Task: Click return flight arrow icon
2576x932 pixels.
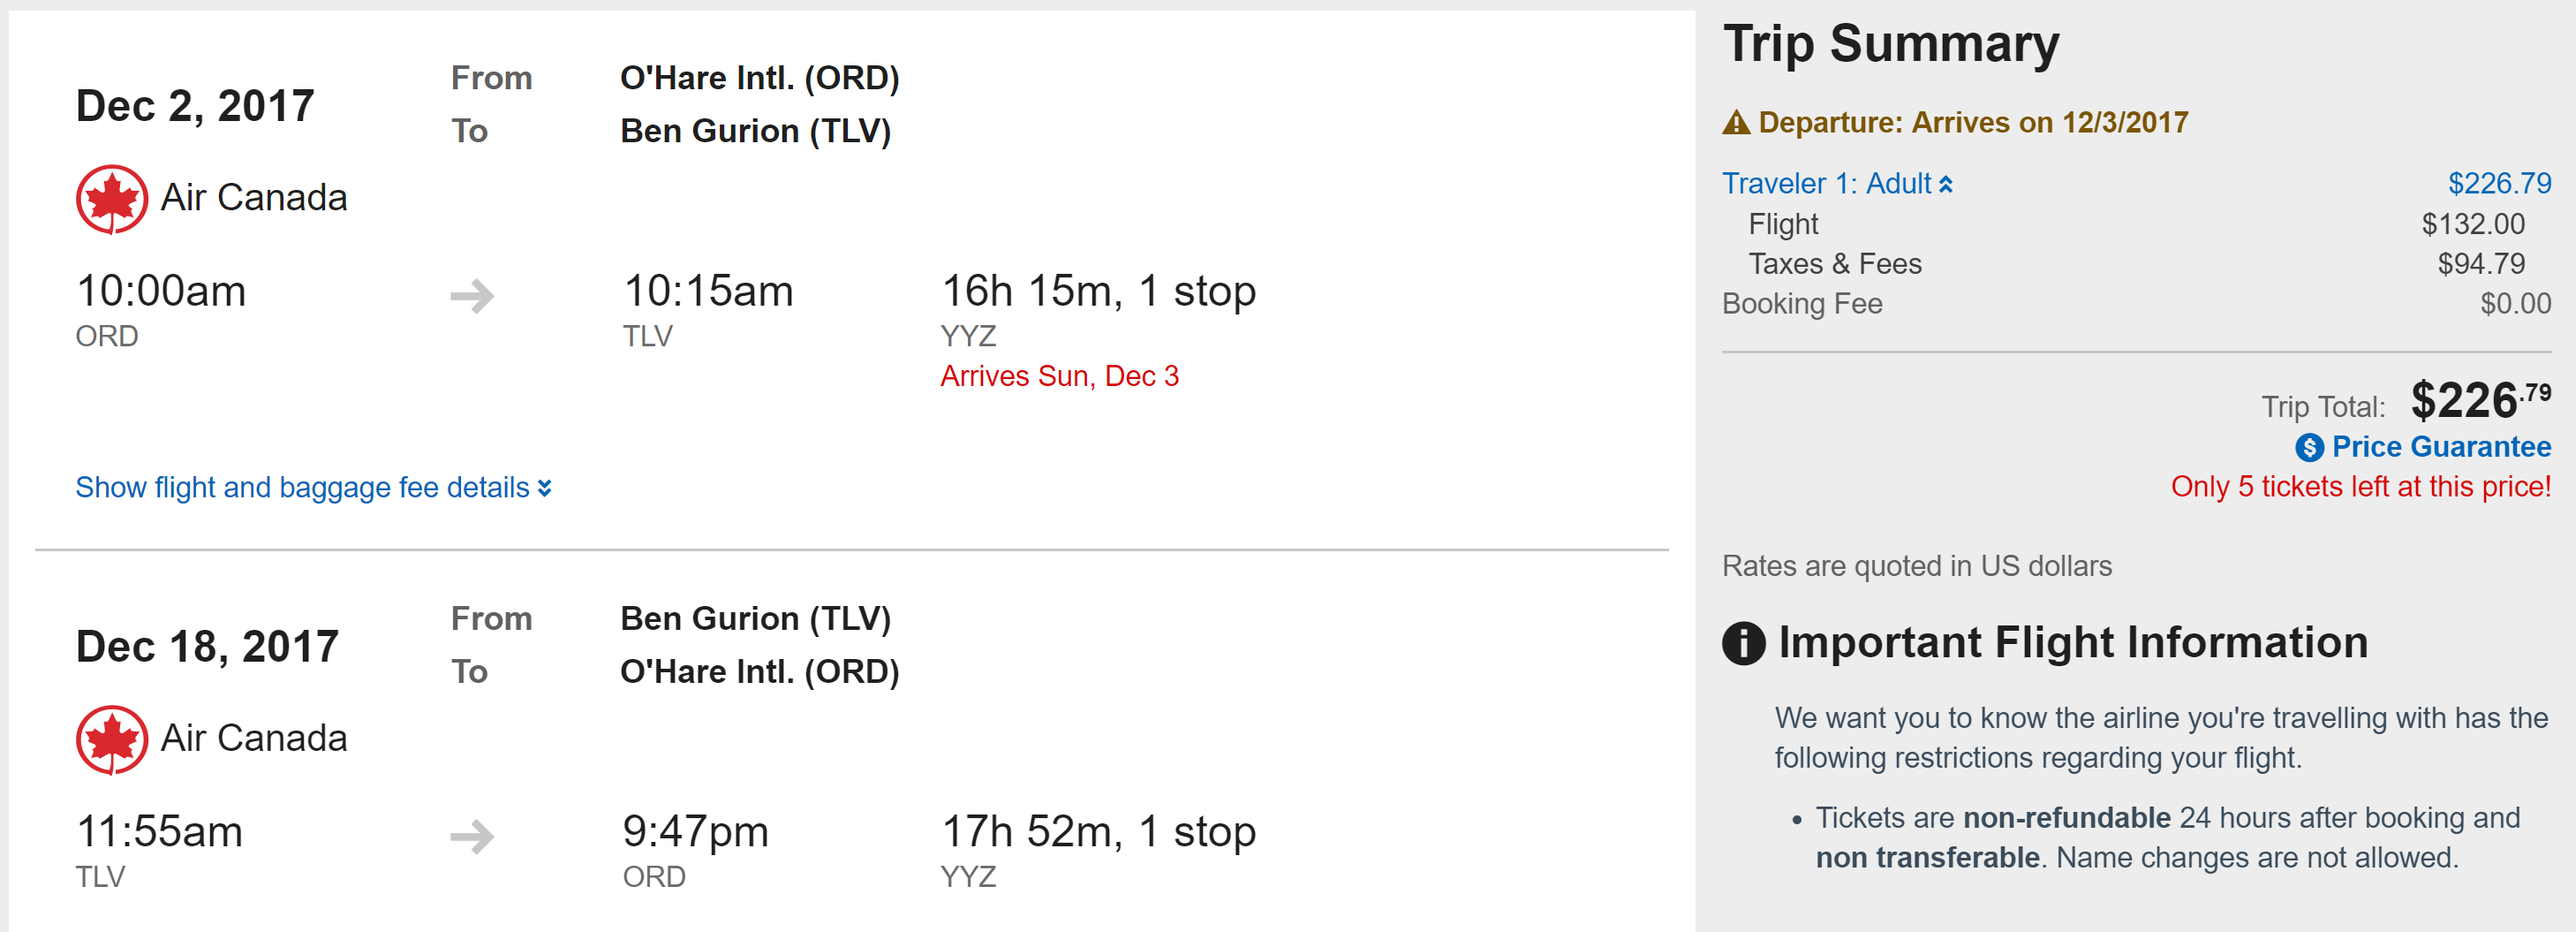Action: 472,835
